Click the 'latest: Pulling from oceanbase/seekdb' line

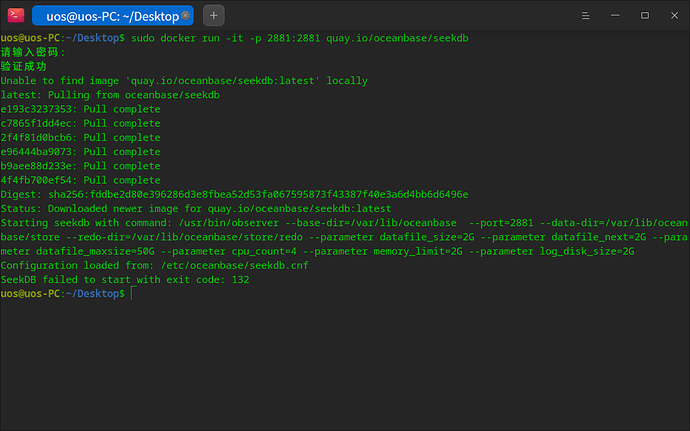110,94
